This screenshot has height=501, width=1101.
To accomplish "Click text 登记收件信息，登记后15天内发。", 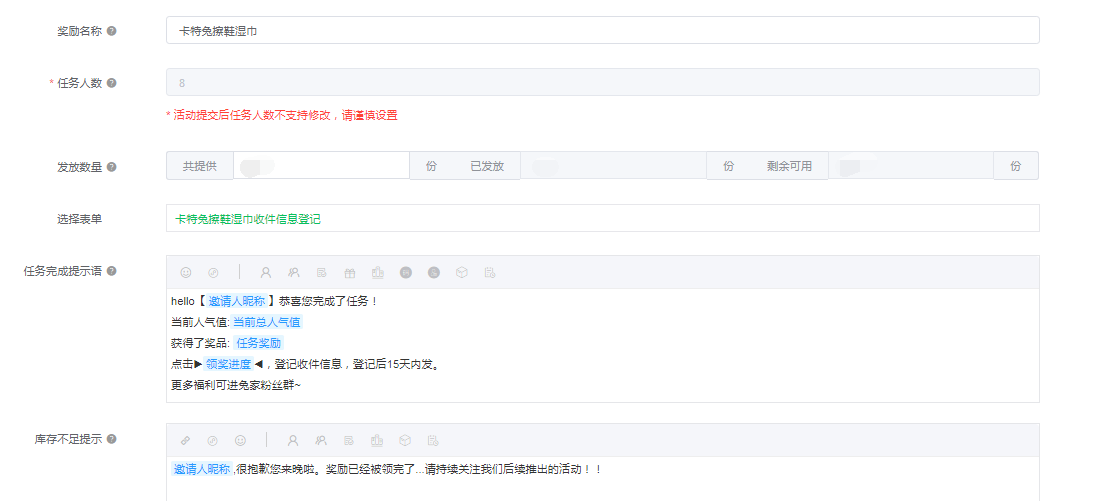I will tap(357, 364).
